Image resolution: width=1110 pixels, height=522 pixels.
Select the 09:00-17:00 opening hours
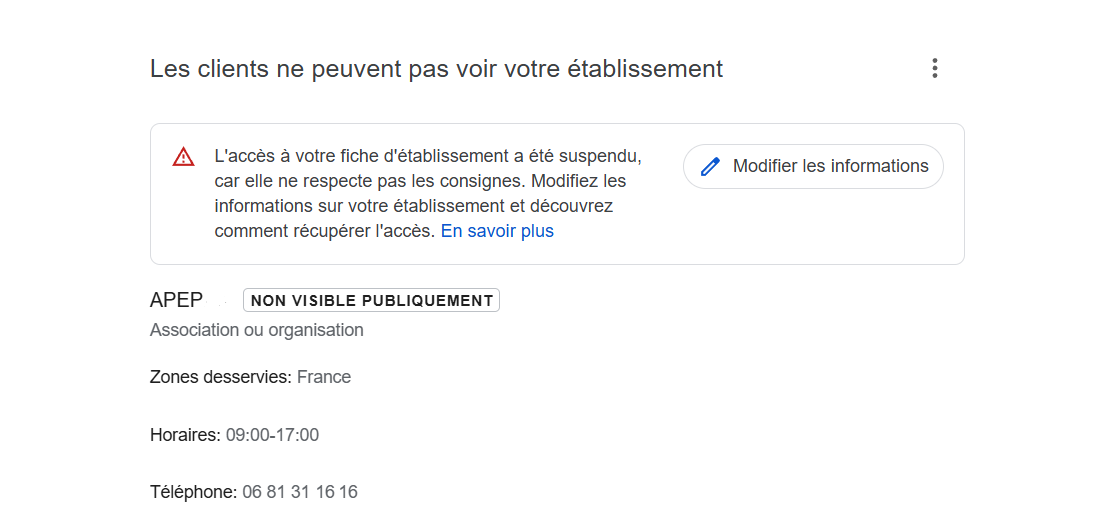click(272, 435)
